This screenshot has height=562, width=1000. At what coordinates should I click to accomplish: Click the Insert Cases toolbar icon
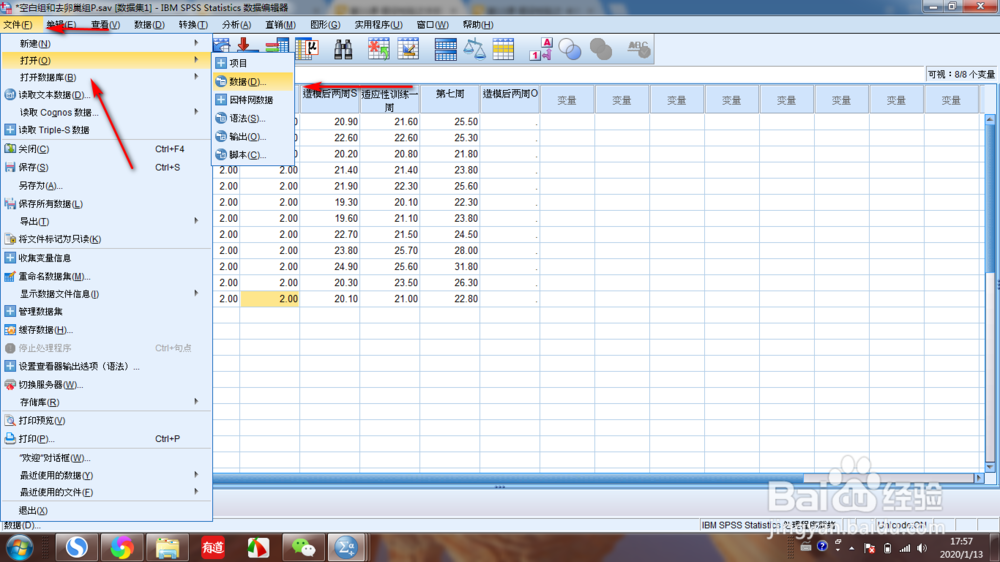point(378,49)
